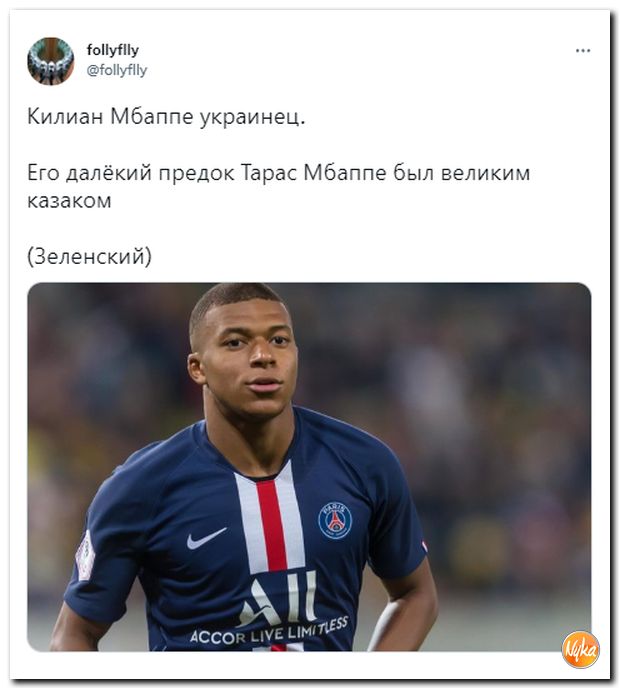Viewport: 621px width, 690px height.
Task: Open the follyflly profile avatar
Action: (x=50, y=61)
